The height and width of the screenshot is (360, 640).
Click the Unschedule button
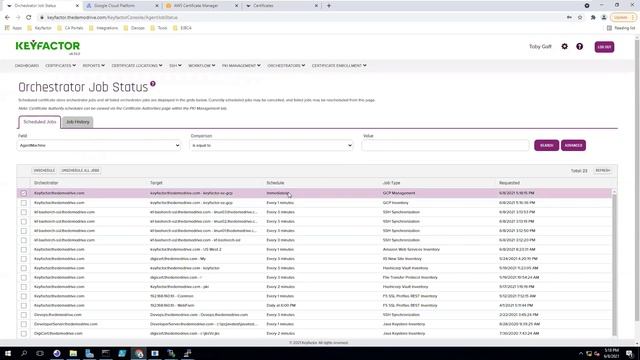coord(44,171)
